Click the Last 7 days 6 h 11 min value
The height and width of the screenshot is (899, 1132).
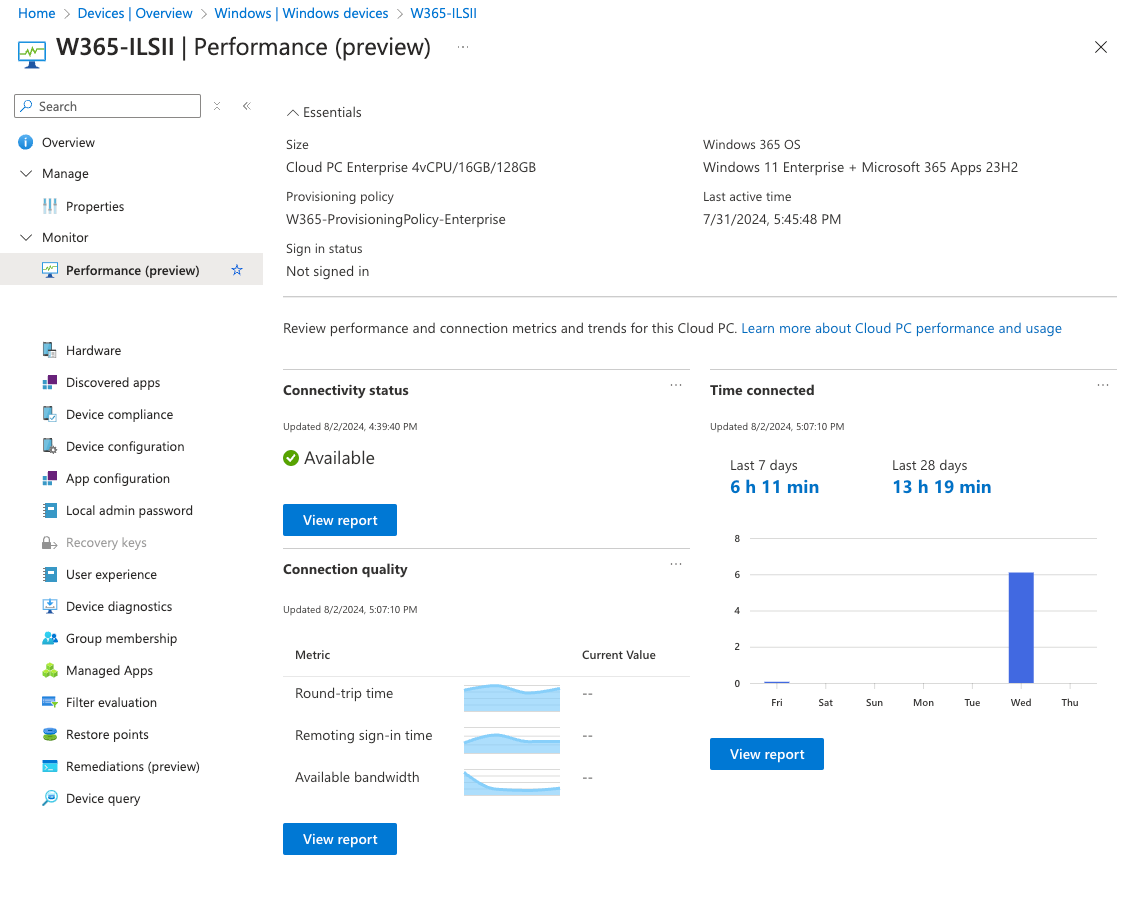(775, 487)
